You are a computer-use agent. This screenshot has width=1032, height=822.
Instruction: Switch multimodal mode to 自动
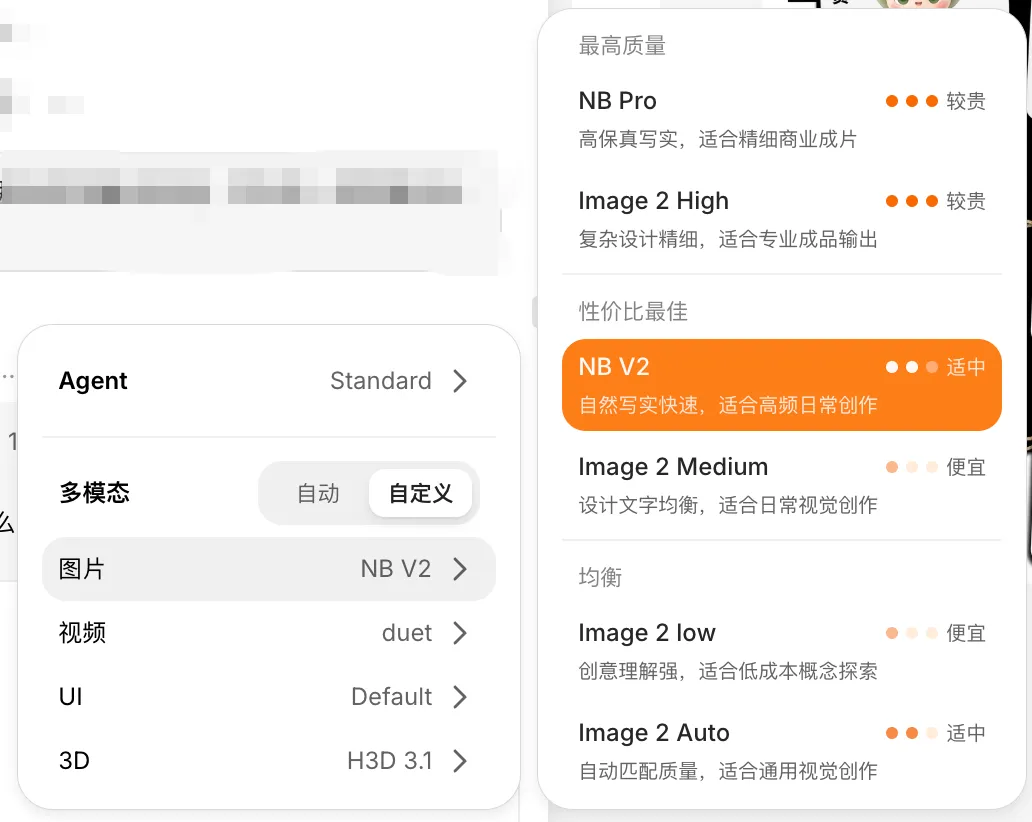click(x=318, y=493)
